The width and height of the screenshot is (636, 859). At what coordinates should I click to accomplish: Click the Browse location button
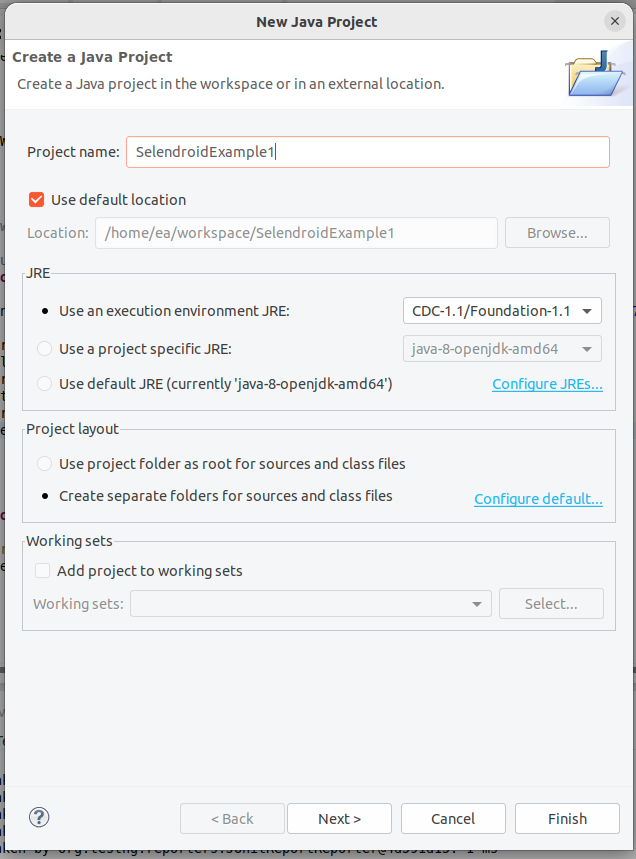[x=557, y=233]
